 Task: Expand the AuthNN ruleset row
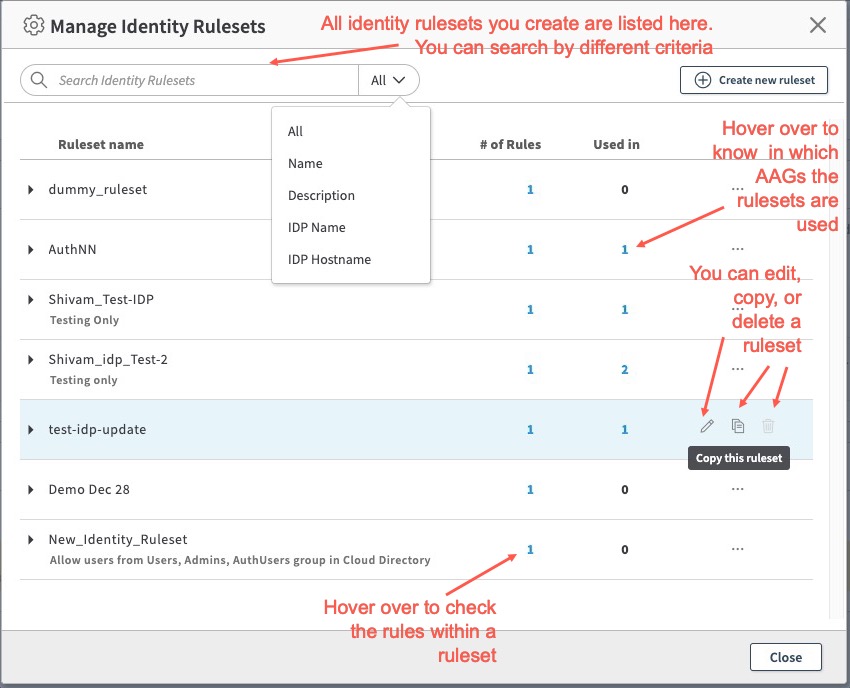point(31,250)
